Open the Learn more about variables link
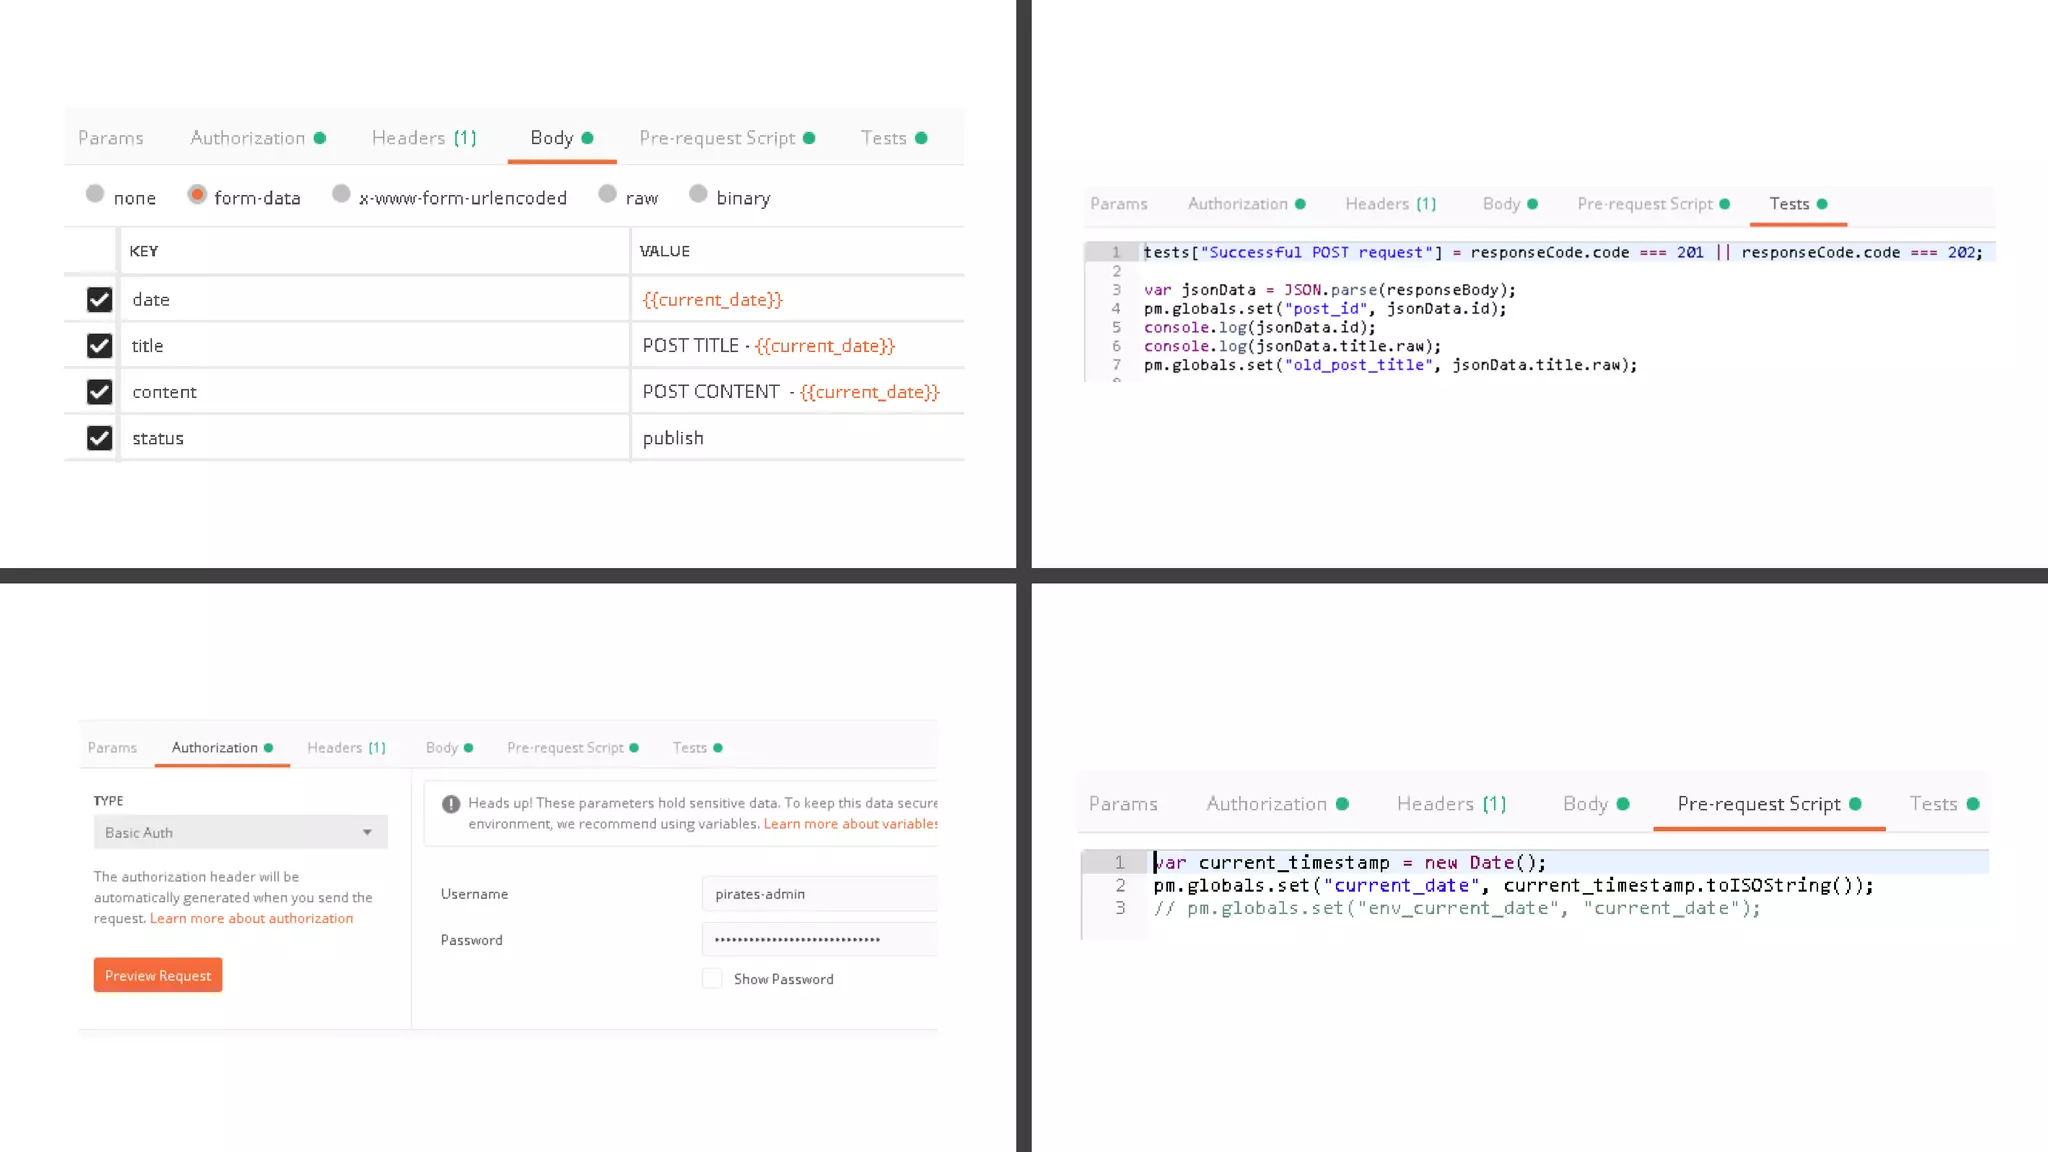Viewport: 2048px width, 1152px height. coord(850,824)
